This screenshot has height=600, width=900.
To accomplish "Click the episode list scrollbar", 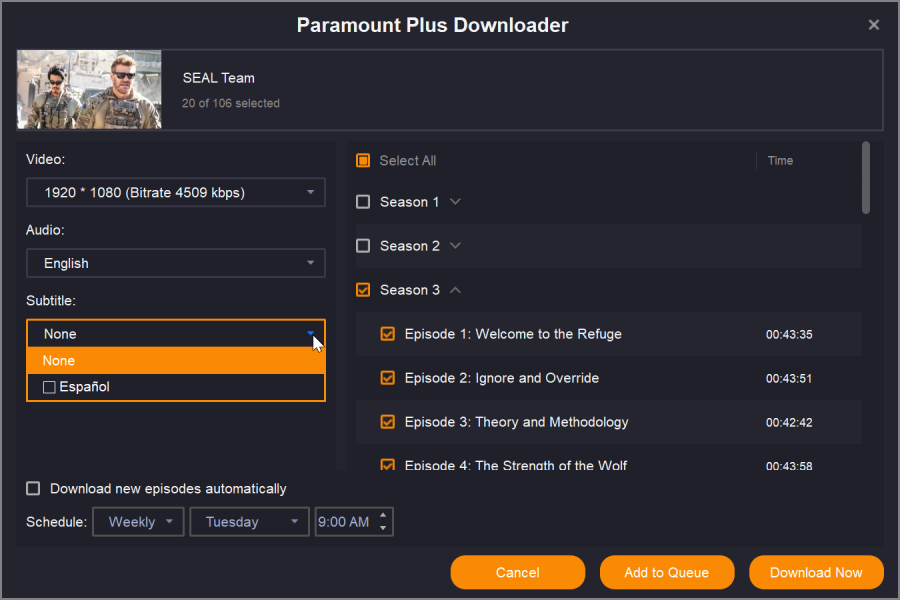I will pos(866,177).
